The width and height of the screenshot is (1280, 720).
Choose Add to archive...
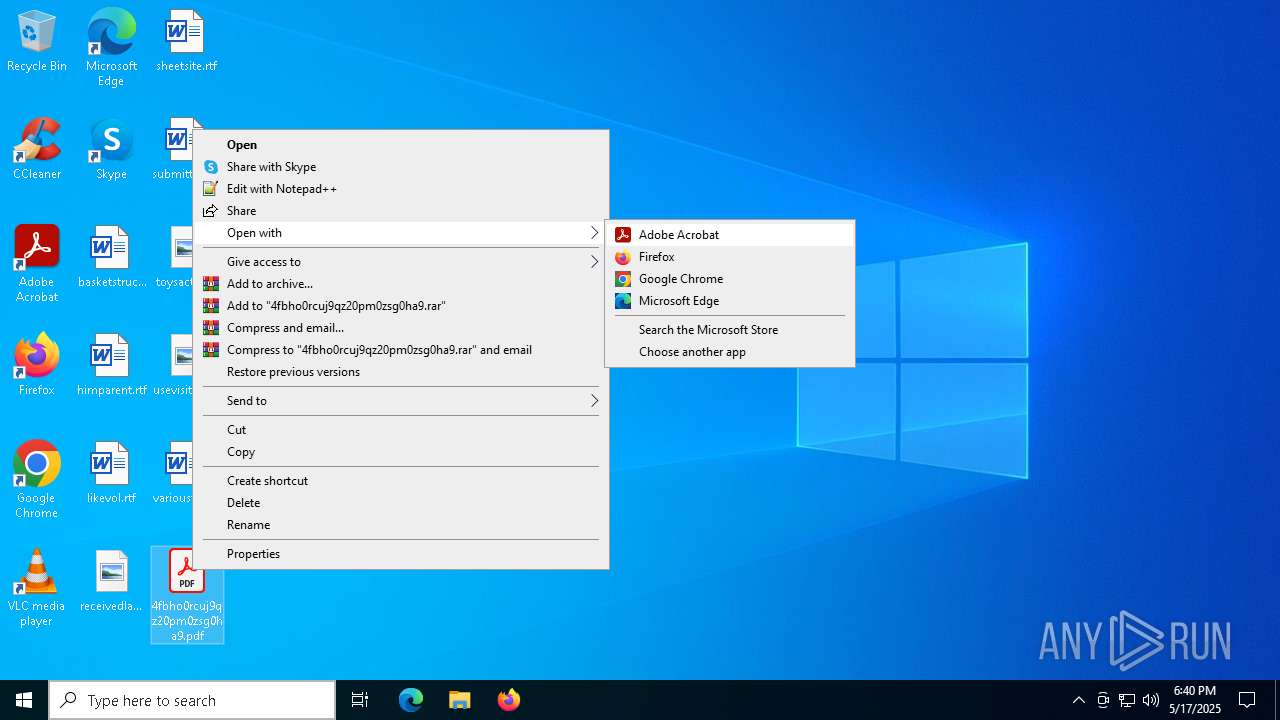coord(401,284)
